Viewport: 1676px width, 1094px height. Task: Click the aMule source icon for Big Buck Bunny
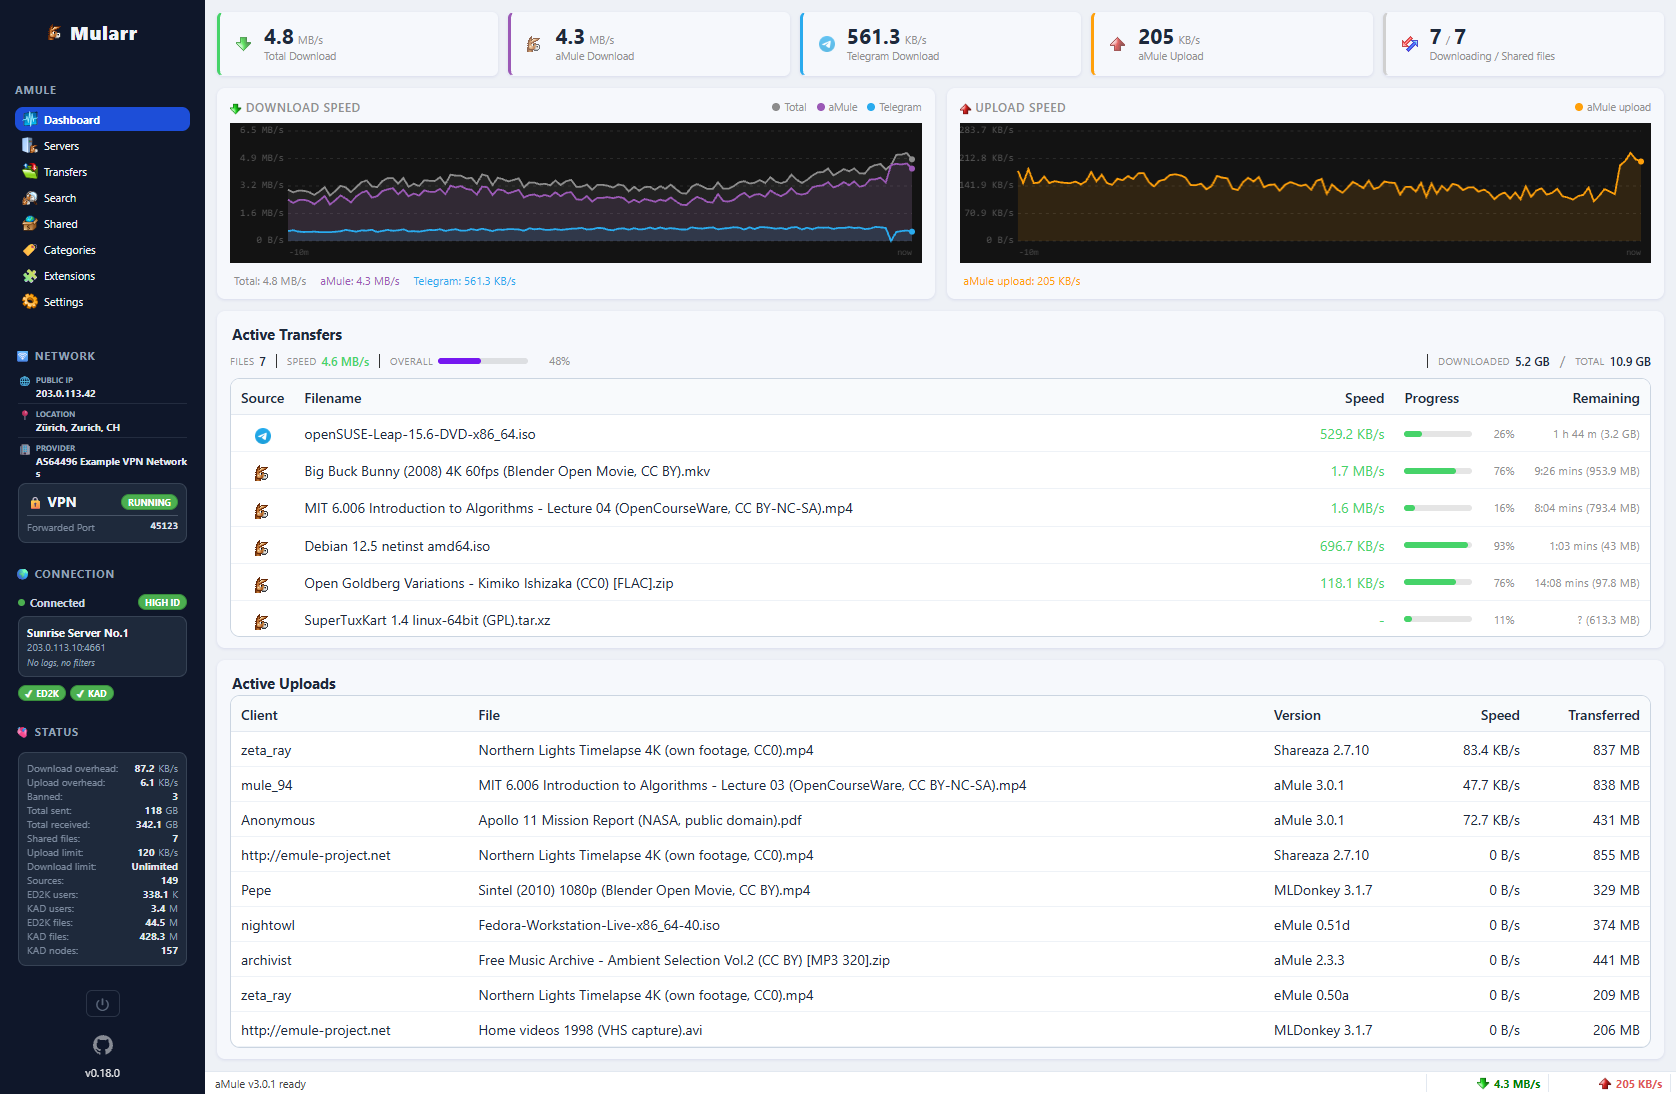(262, 472)
